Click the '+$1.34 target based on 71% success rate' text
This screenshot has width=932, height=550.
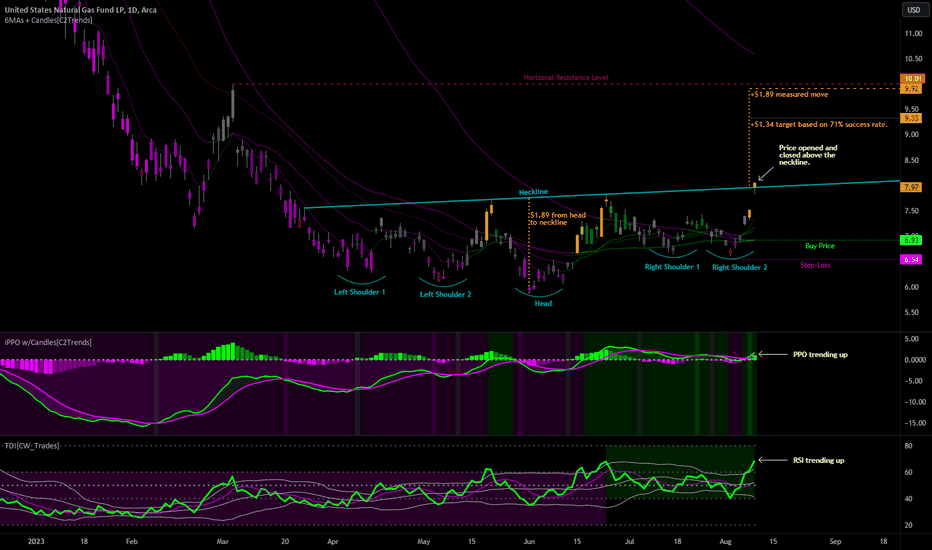coord(819,124)
